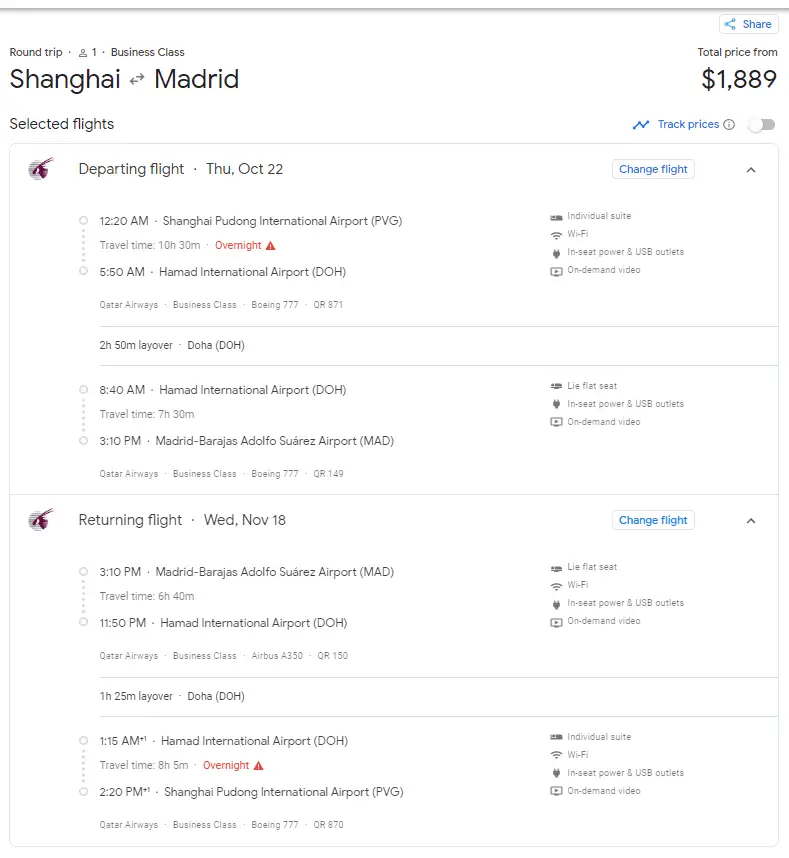Click Overnight warning icon on DOH–PVG return

point(259,766)
